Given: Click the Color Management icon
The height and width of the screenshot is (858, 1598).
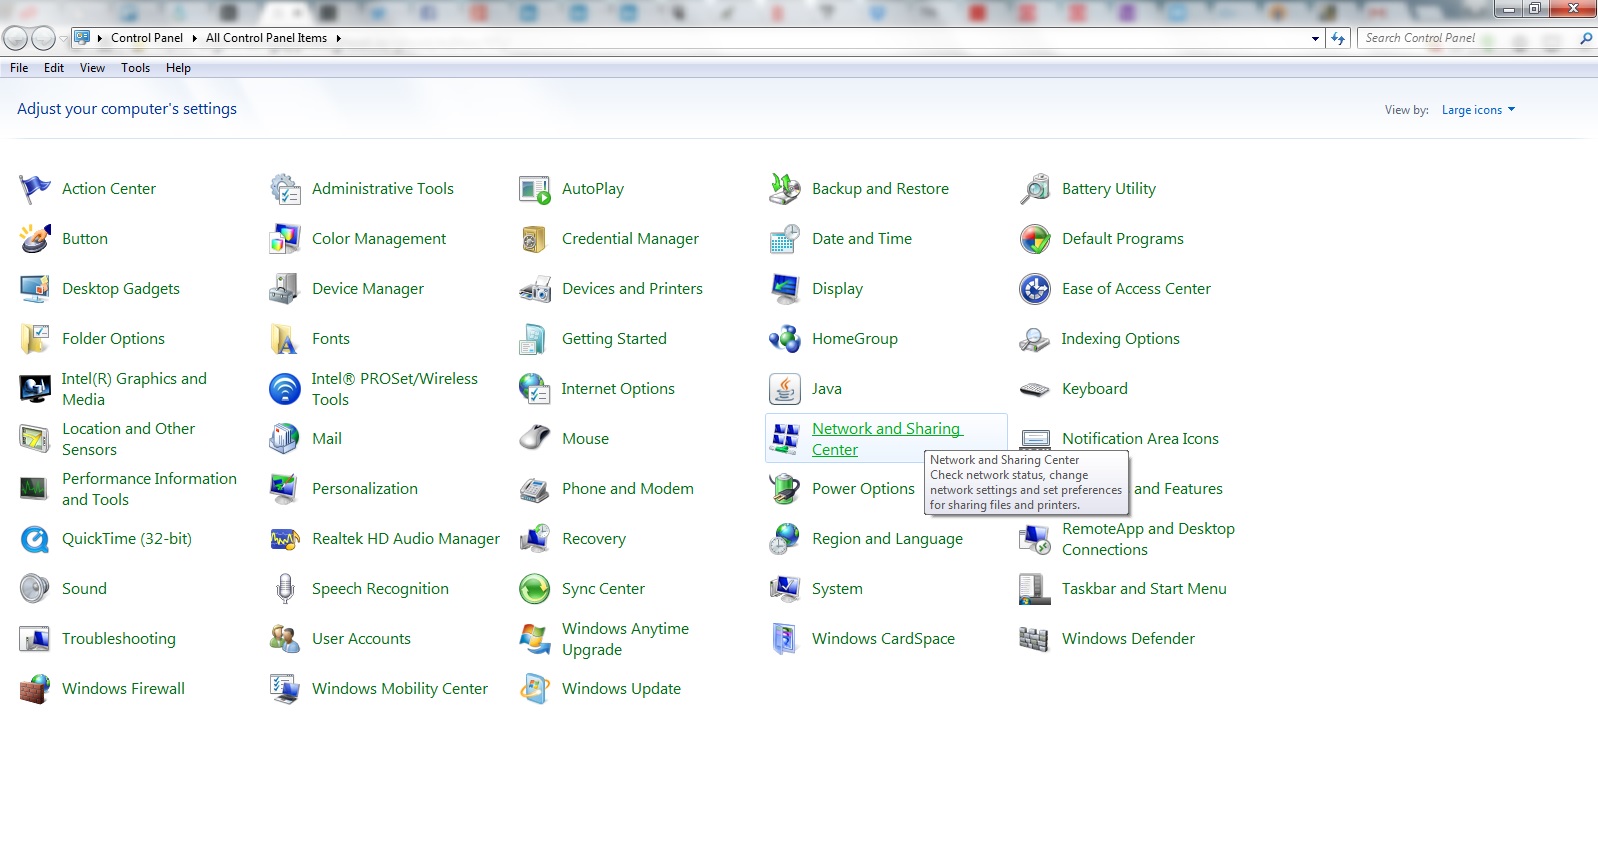Looking at the screenshot, I should (285, 239).
